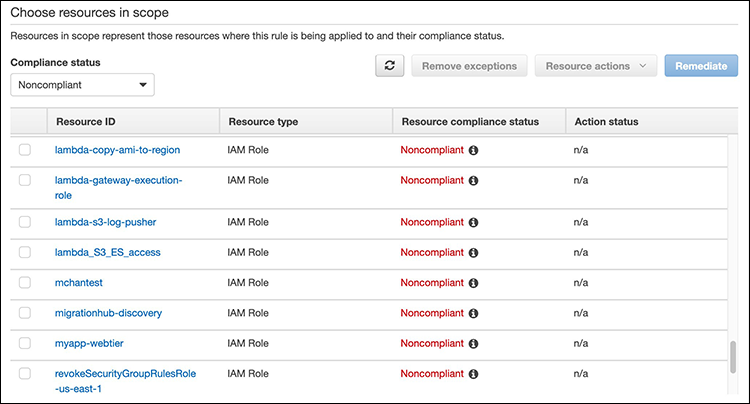The image size is (750, 404).
Task: Expand the Resource actions dropdown
Action: coord(596,66)
